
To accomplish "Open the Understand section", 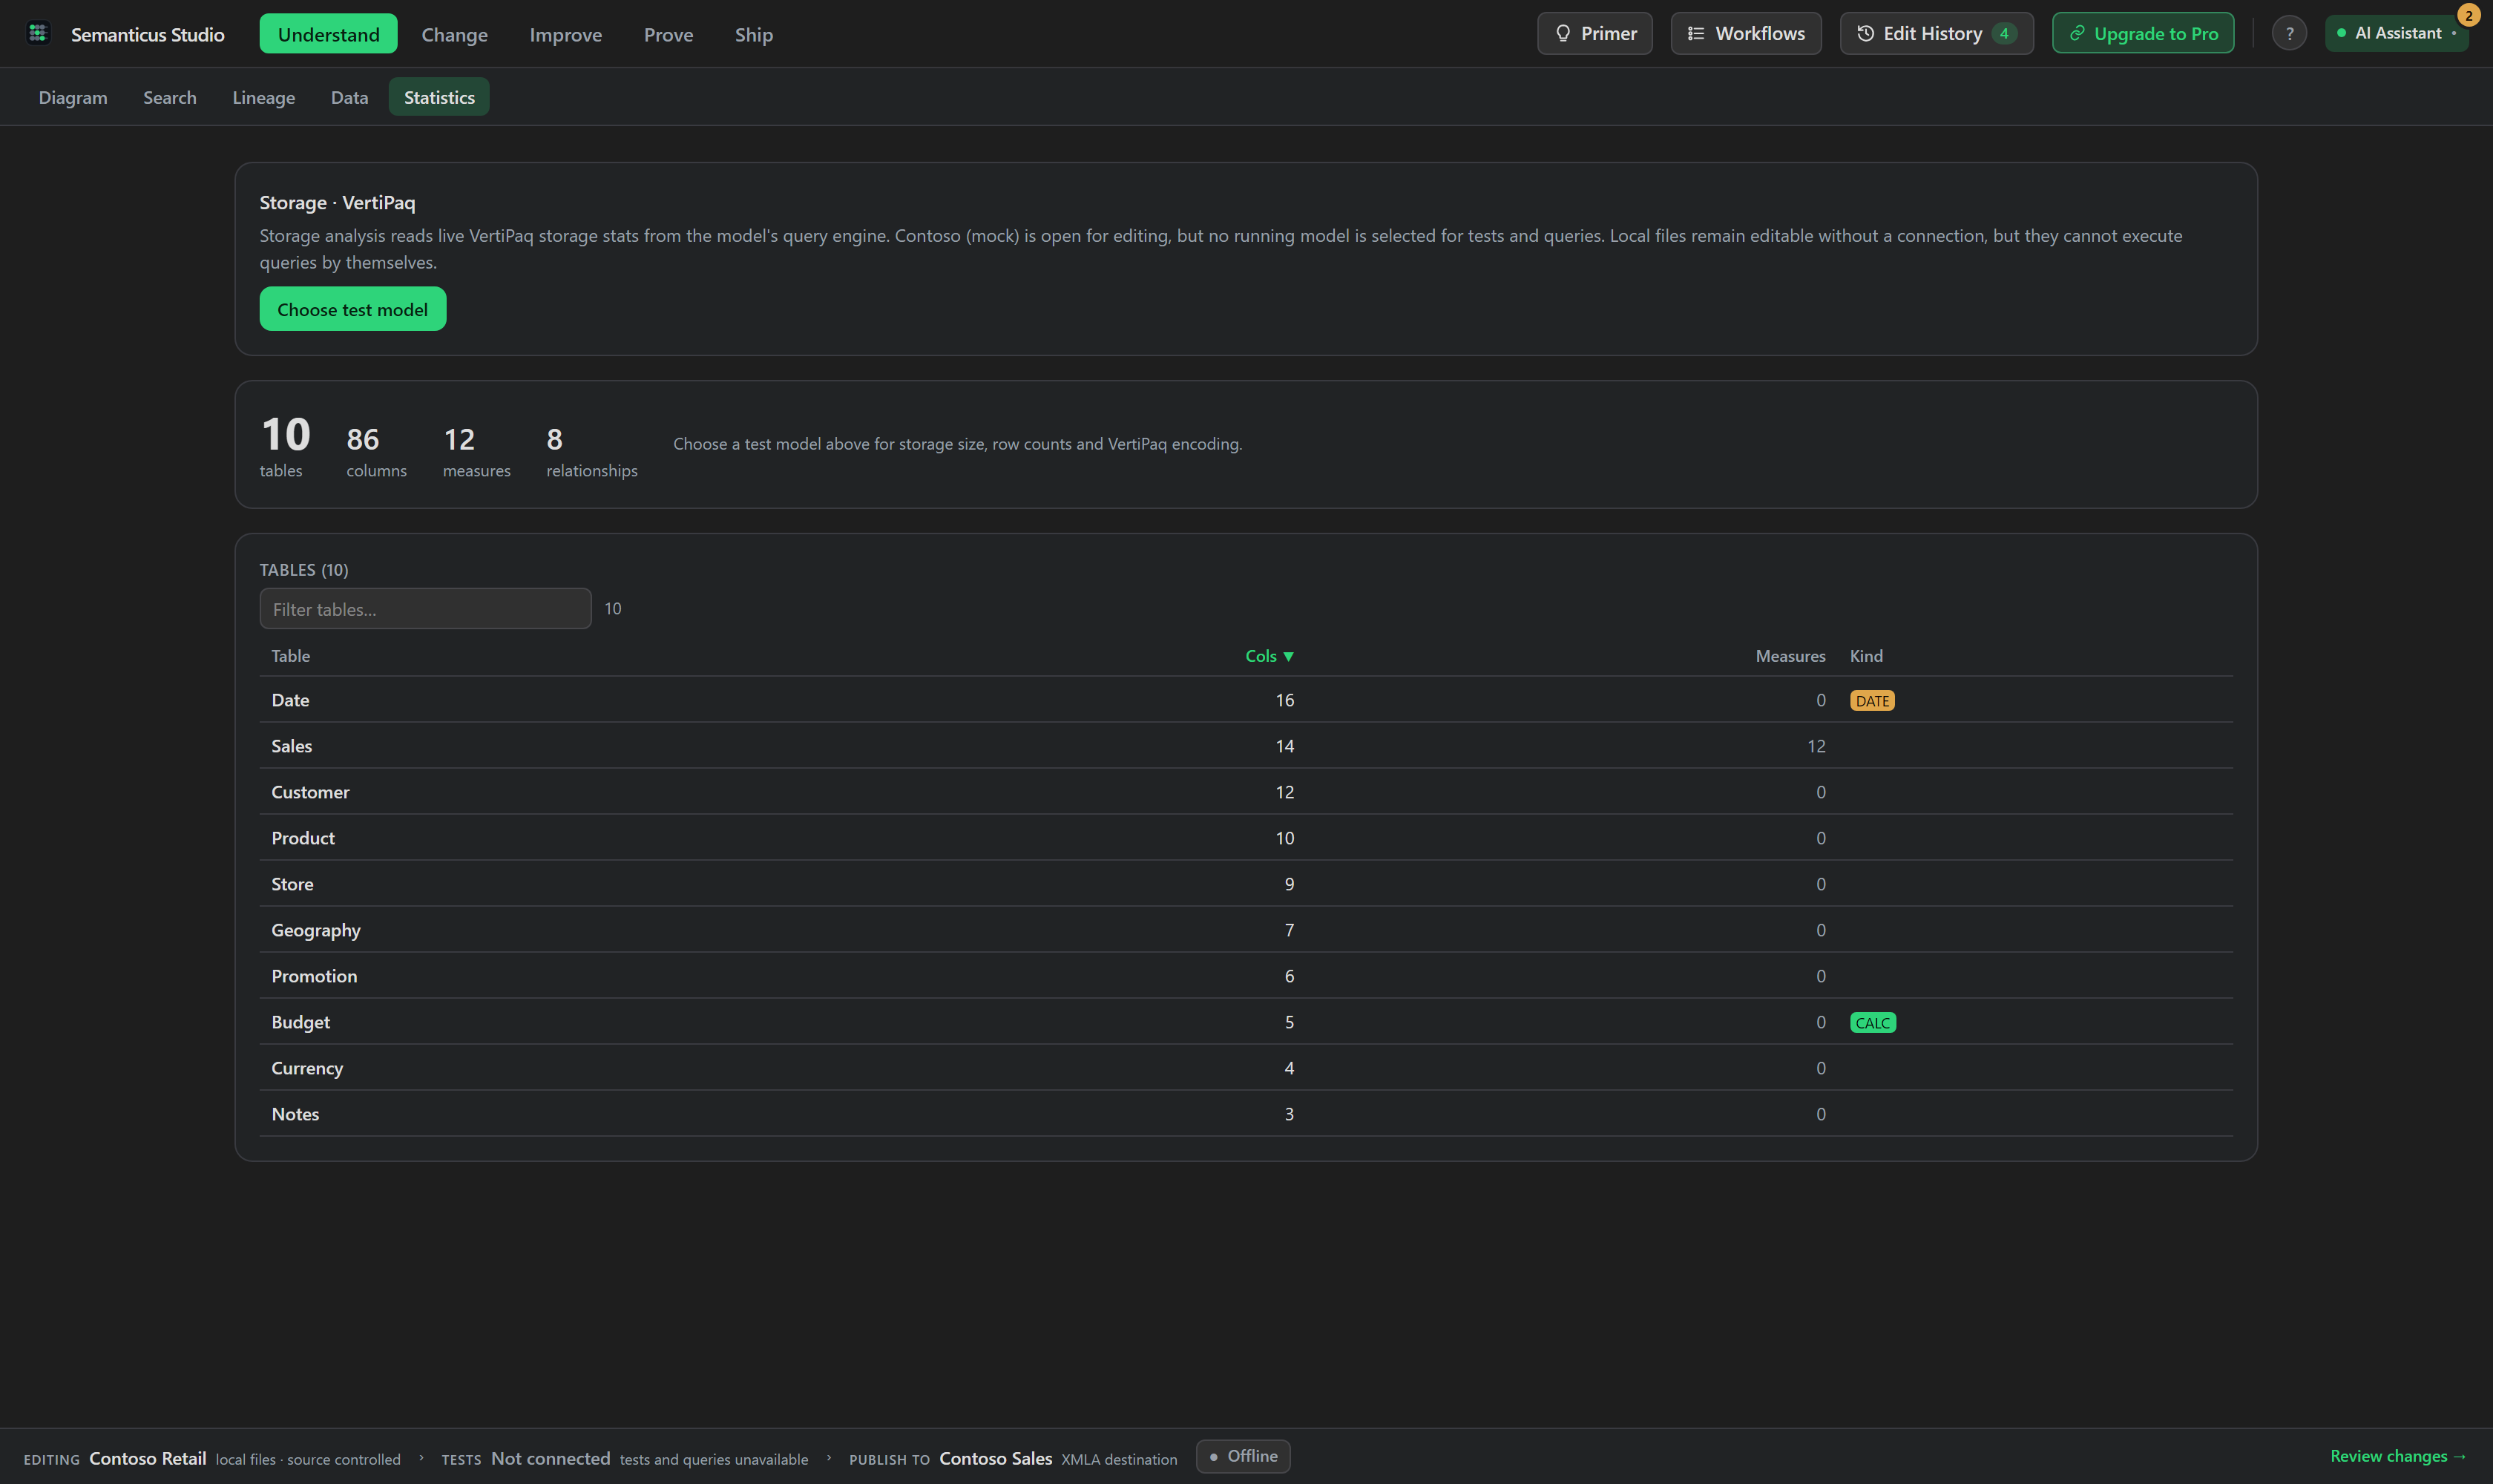I will tap(328, 34).
